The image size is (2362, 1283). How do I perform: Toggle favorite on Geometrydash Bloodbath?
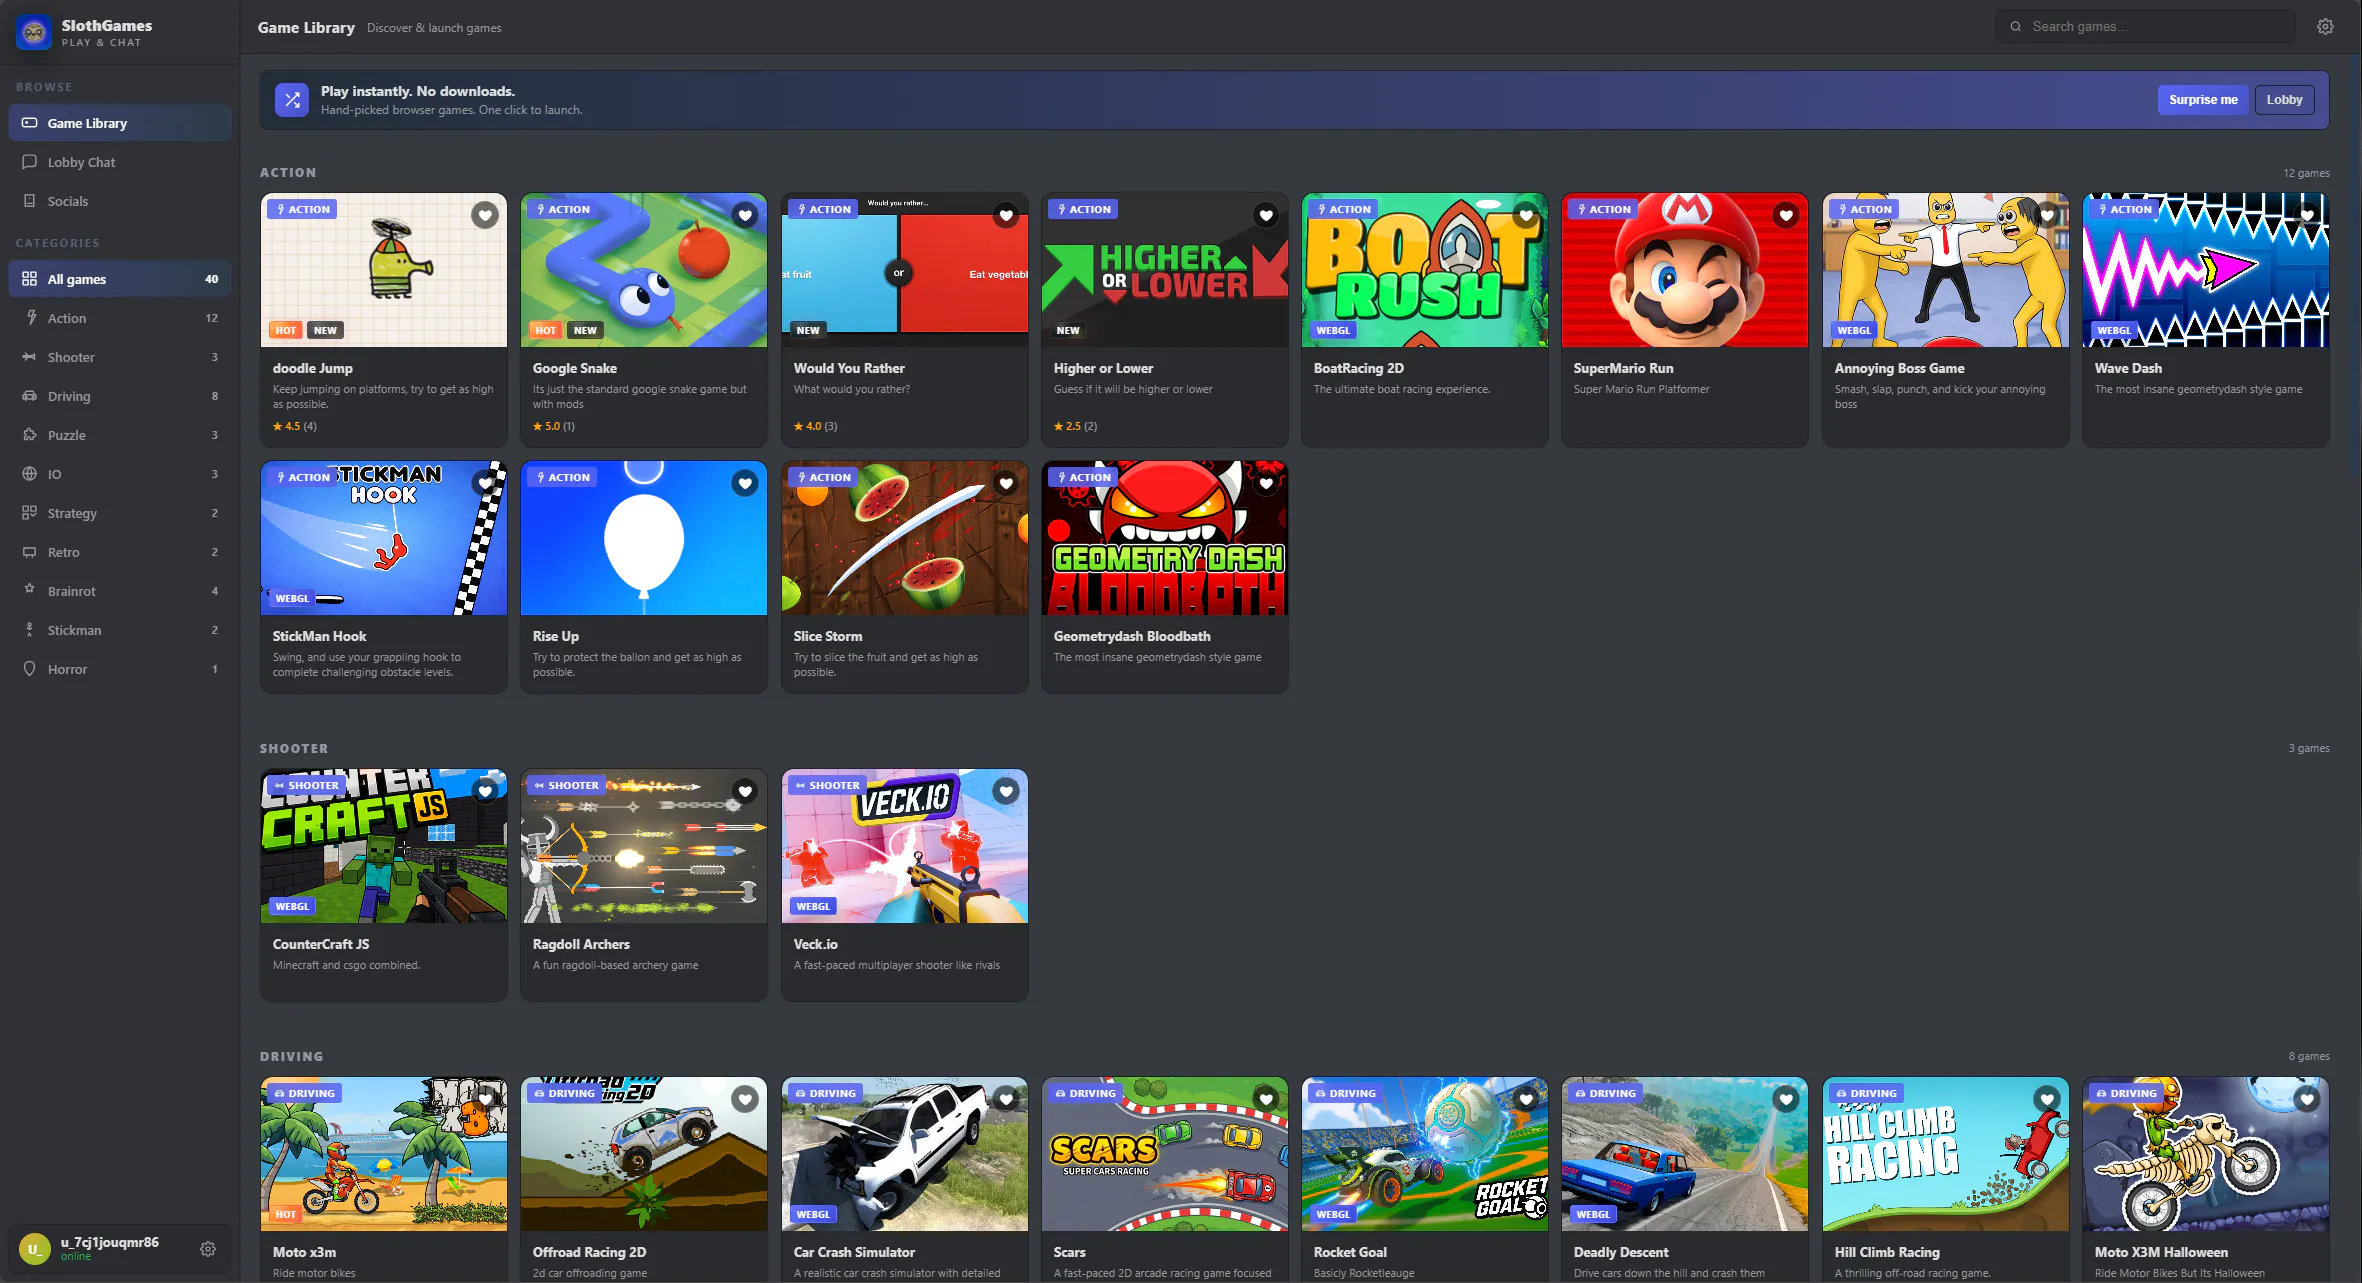click(x=1266, y=483)
